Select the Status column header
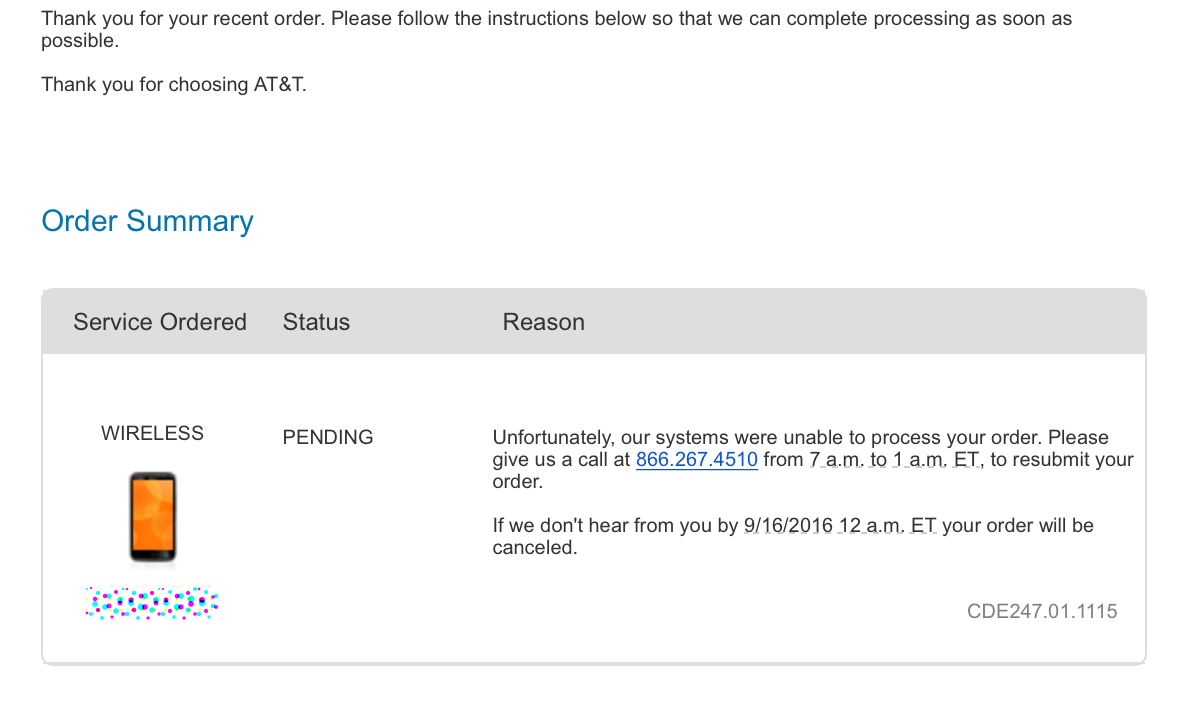1182x714 pixels. 316,322
